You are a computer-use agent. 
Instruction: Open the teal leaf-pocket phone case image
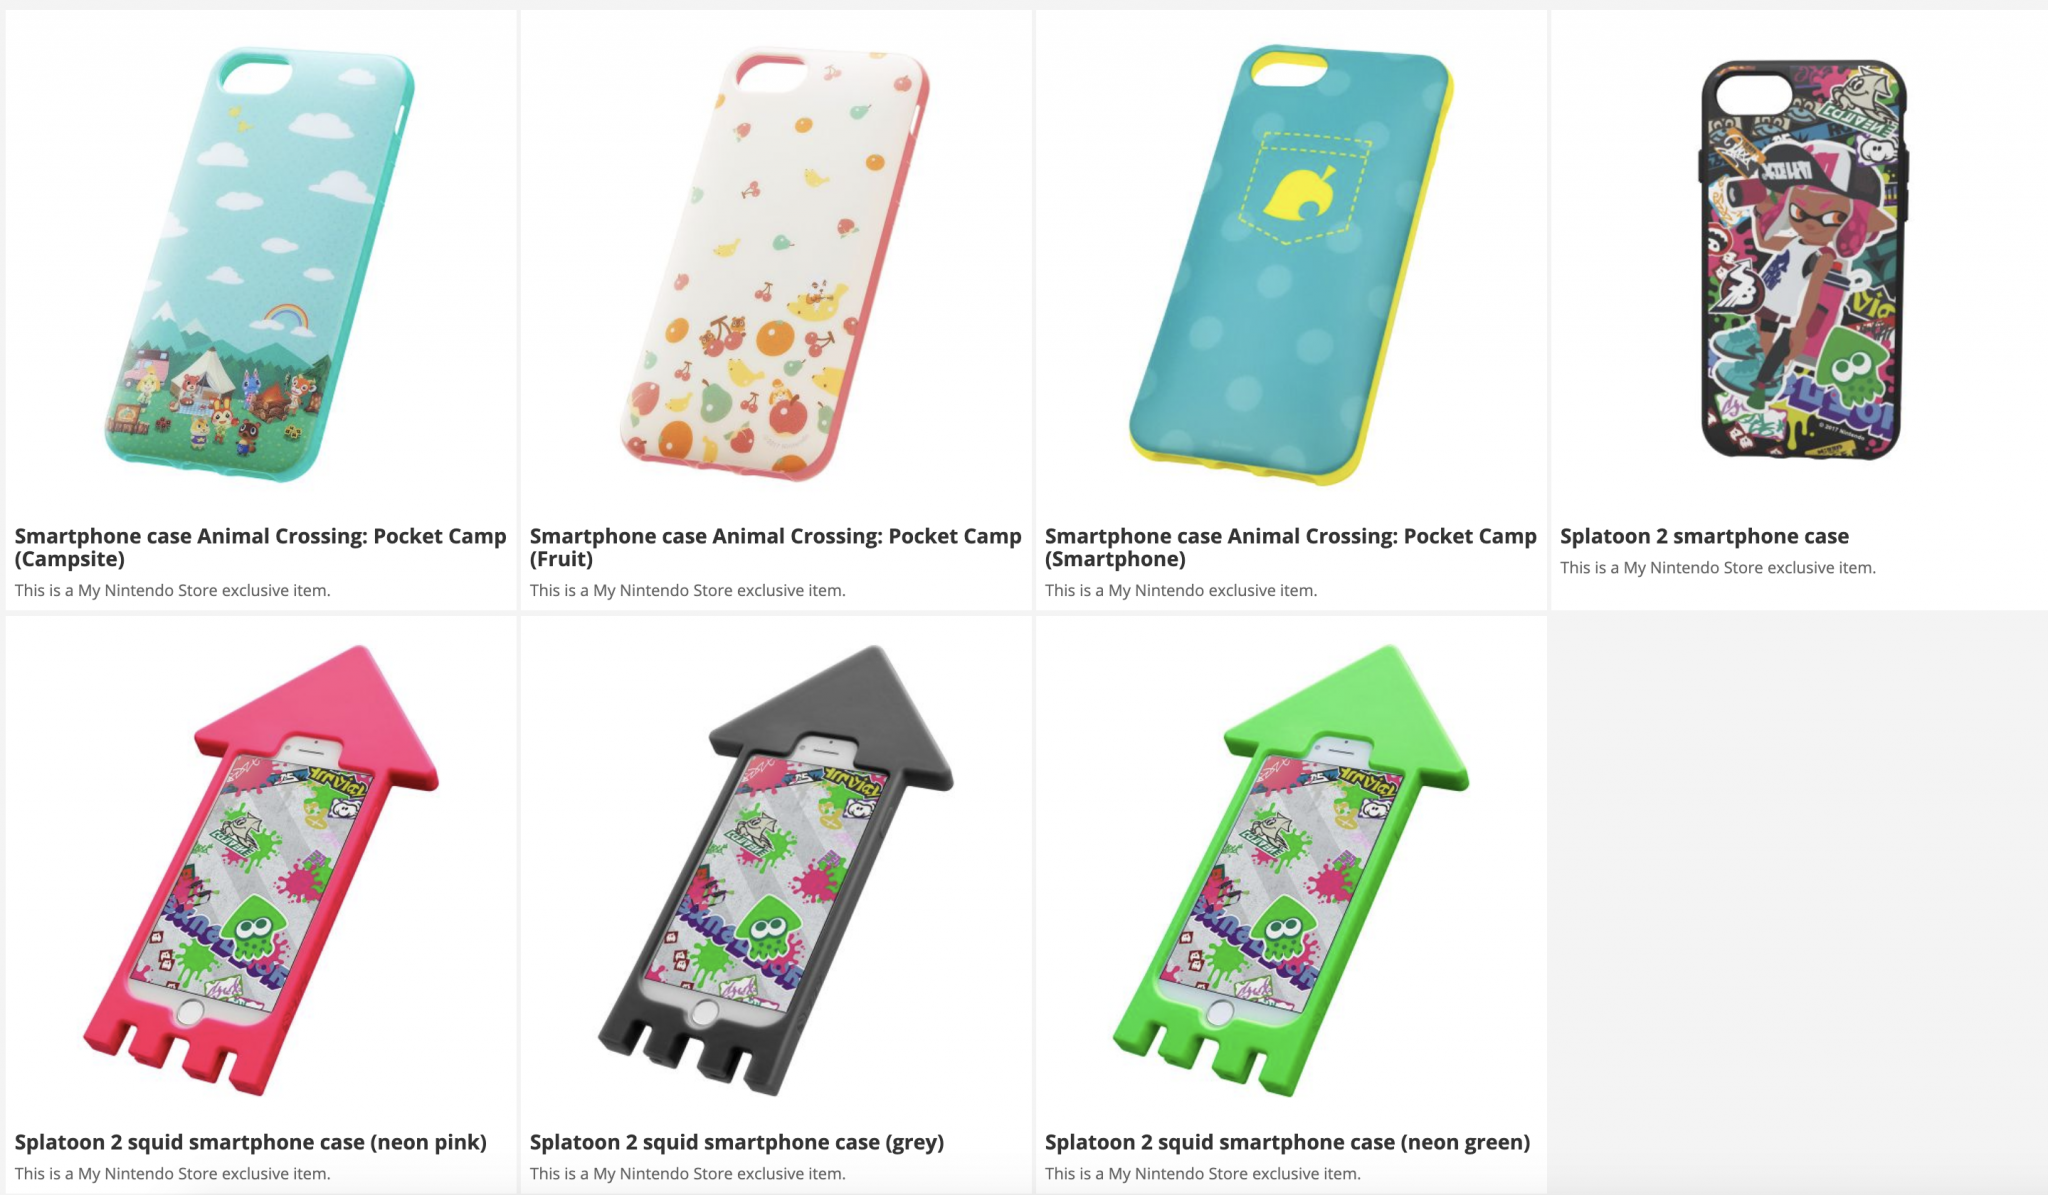(x=1290, y=265)
